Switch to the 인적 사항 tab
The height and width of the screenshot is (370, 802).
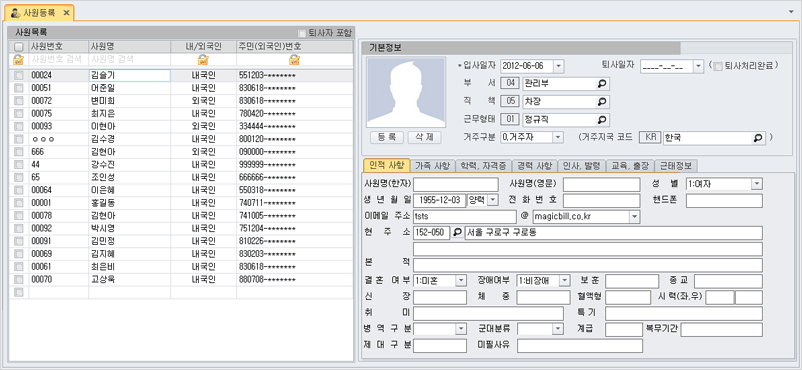(386, 165)
